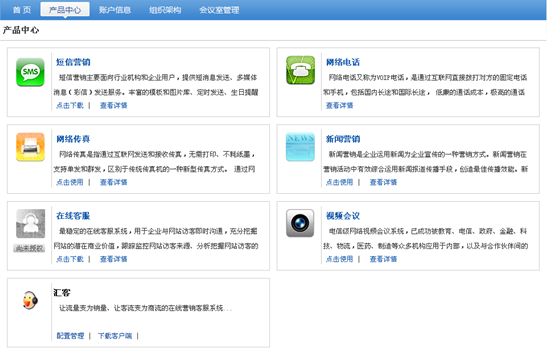Click 点击下载 under 在线客服
This screenshot has width=547, height=361.
point(70,259)
